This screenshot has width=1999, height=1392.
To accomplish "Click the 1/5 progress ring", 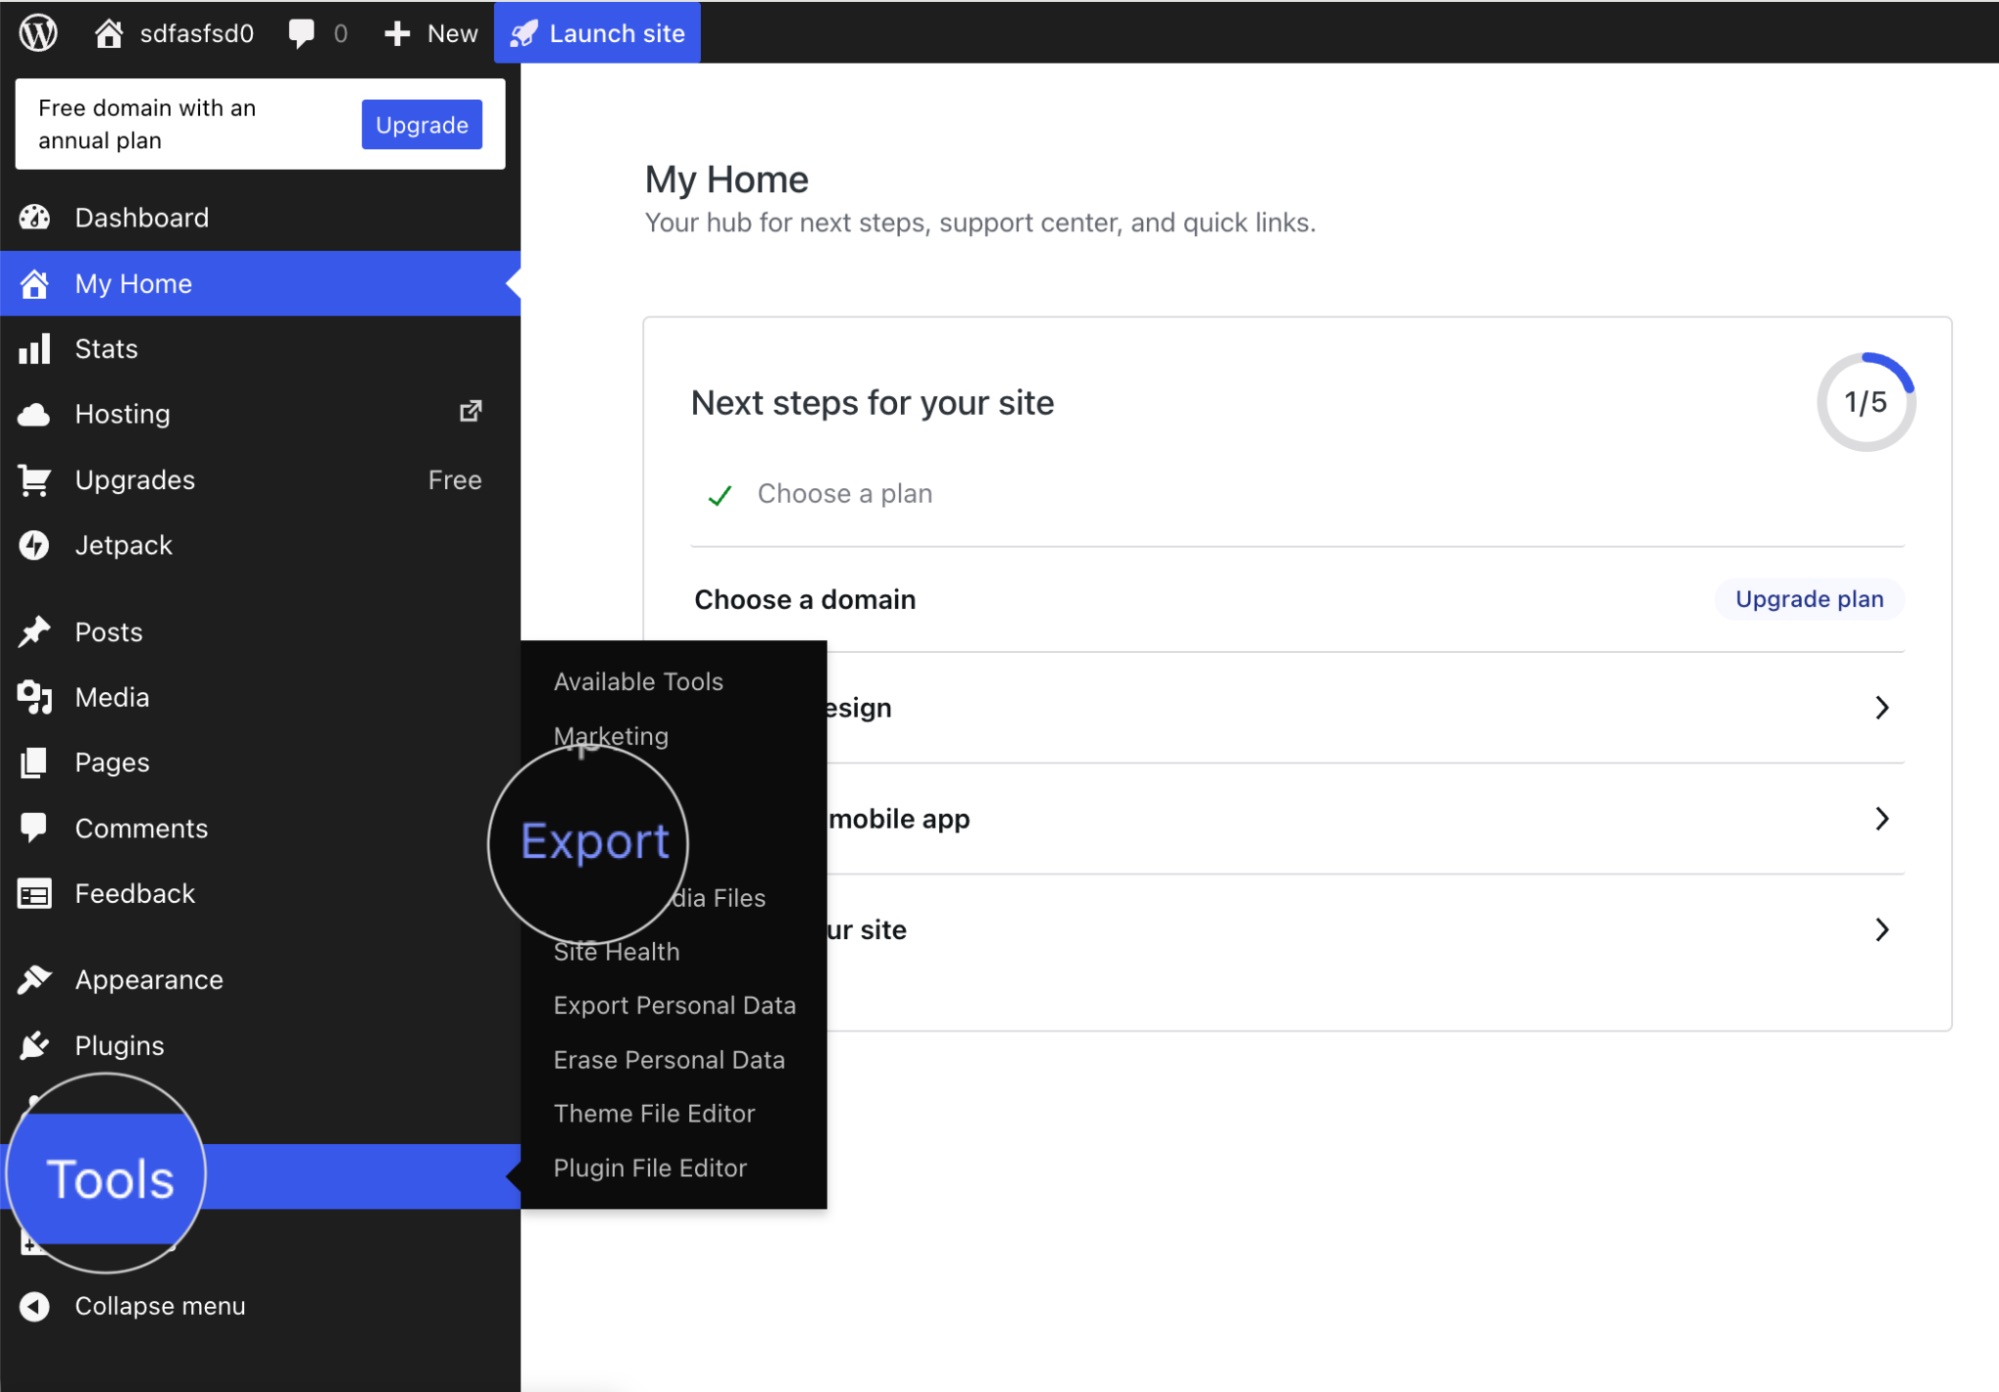I will tap(1865, 402).
